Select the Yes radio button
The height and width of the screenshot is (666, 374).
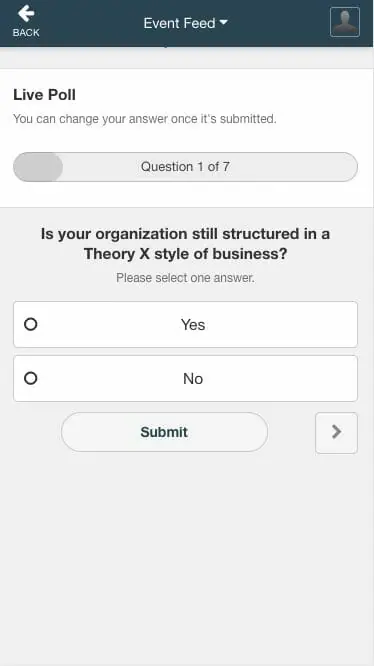click(31, 325)
